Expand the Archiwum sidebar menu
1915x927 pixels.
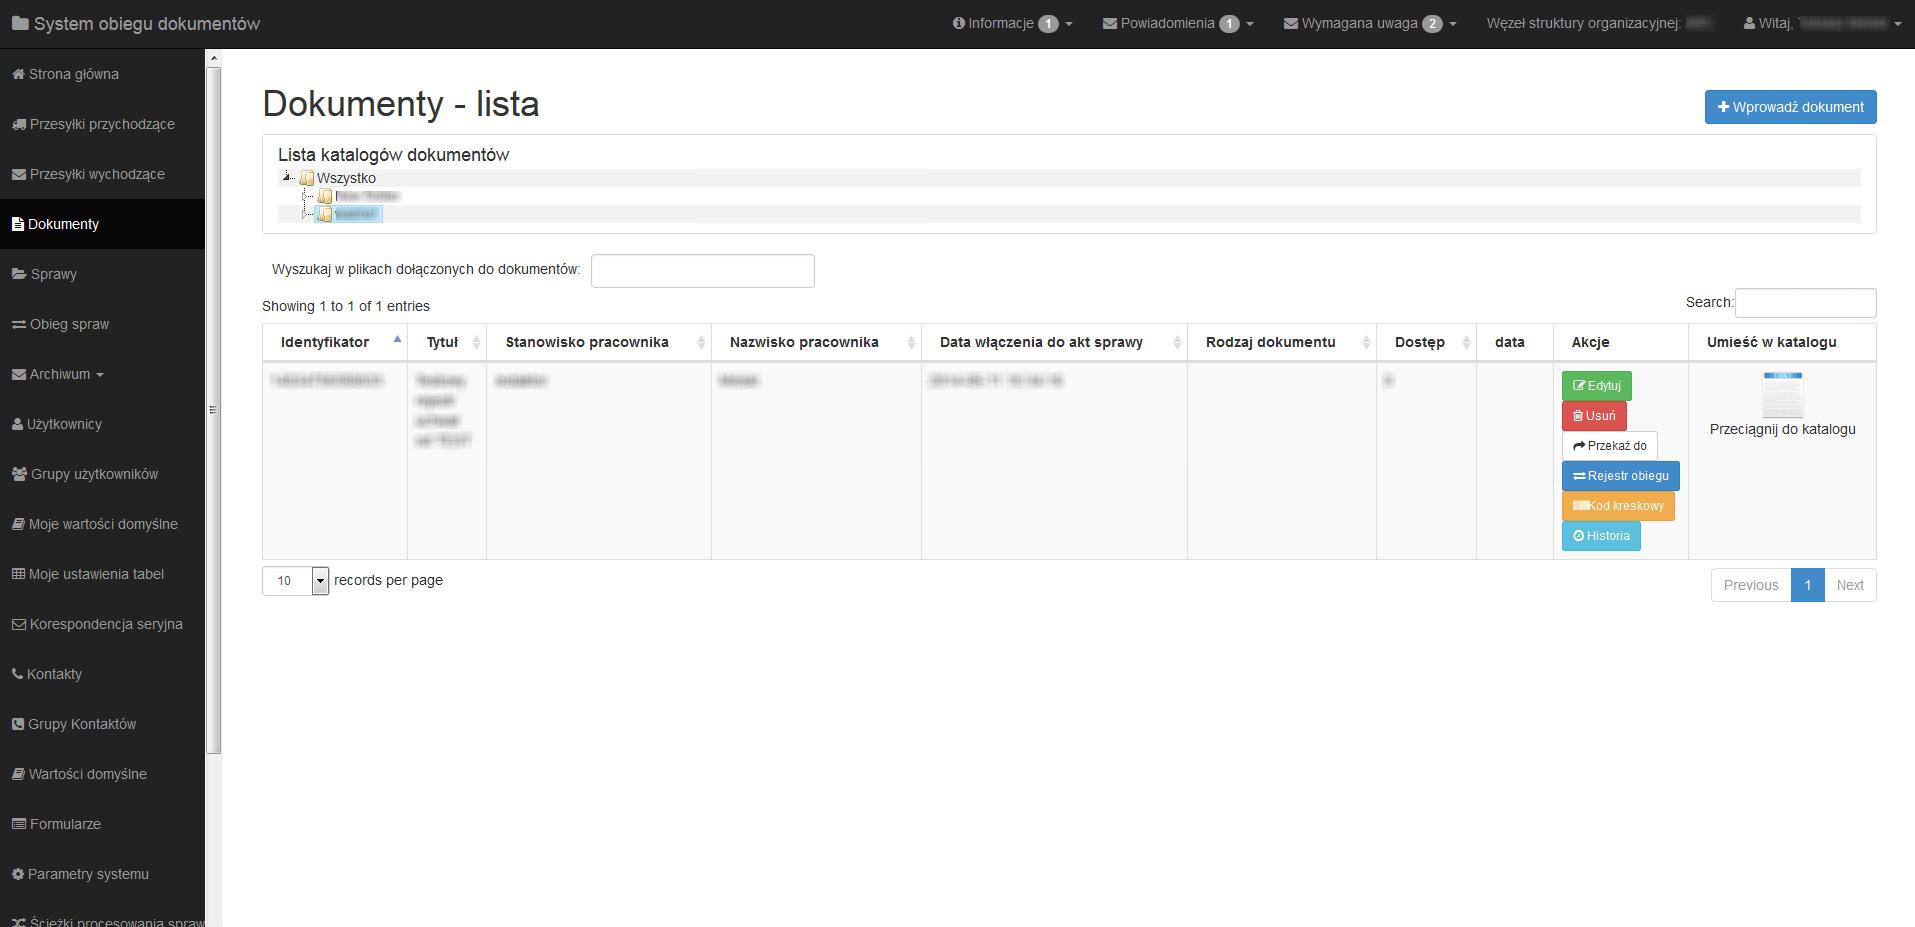pyautogui.click(x=59, y=374)
